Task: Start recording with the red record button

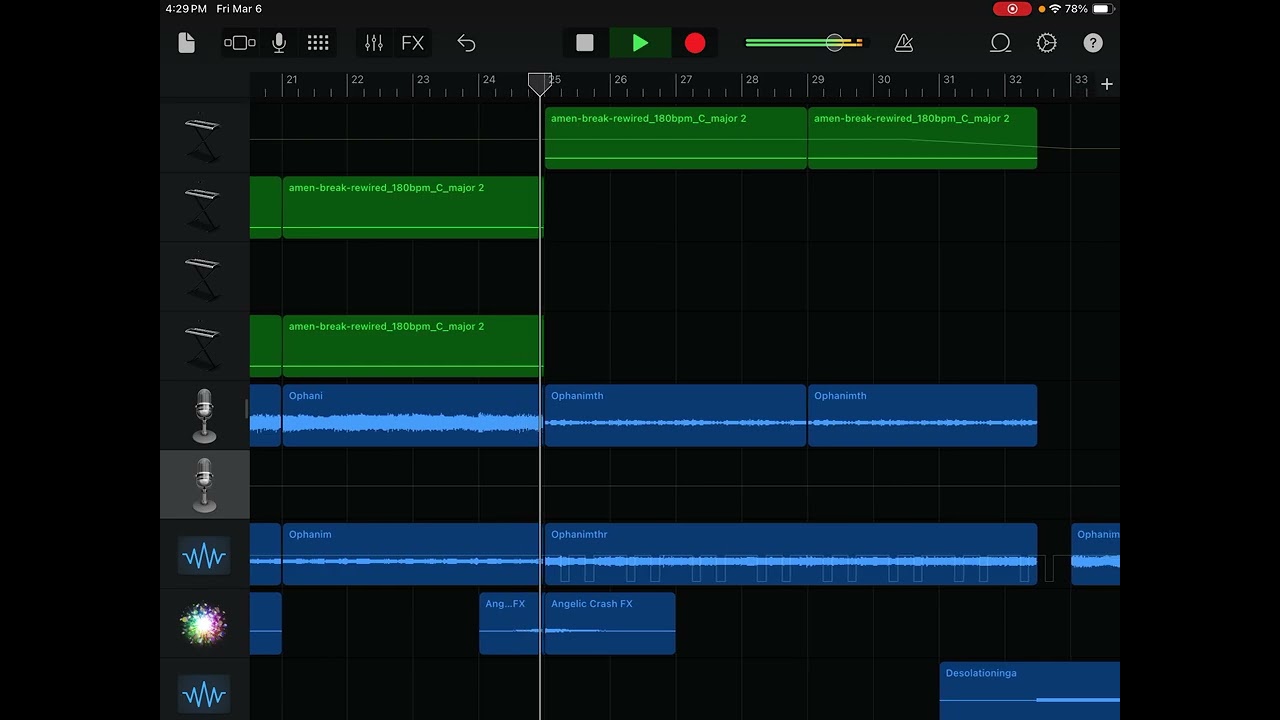Action: click(695, 43)
